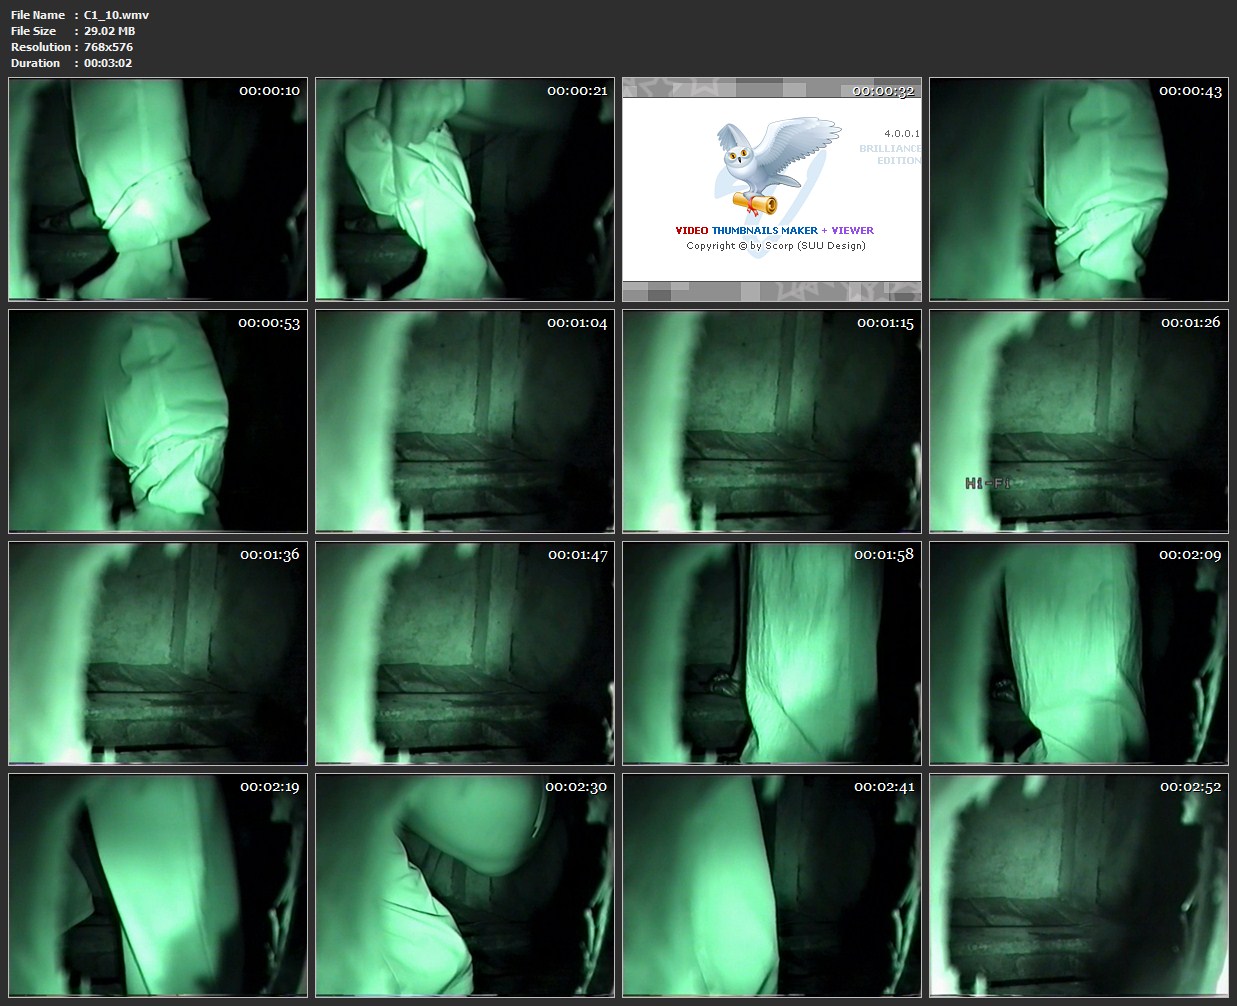Choose the frame stamped 00:02:09
The width and height of the screenshot is (1237, 1006).
point(1079,653)
